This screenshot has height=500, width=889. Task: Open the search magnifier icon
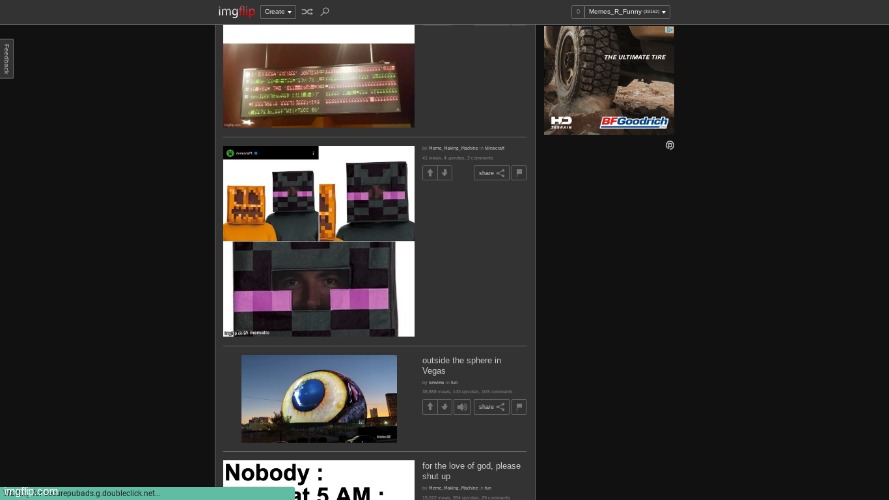[325, 11]
